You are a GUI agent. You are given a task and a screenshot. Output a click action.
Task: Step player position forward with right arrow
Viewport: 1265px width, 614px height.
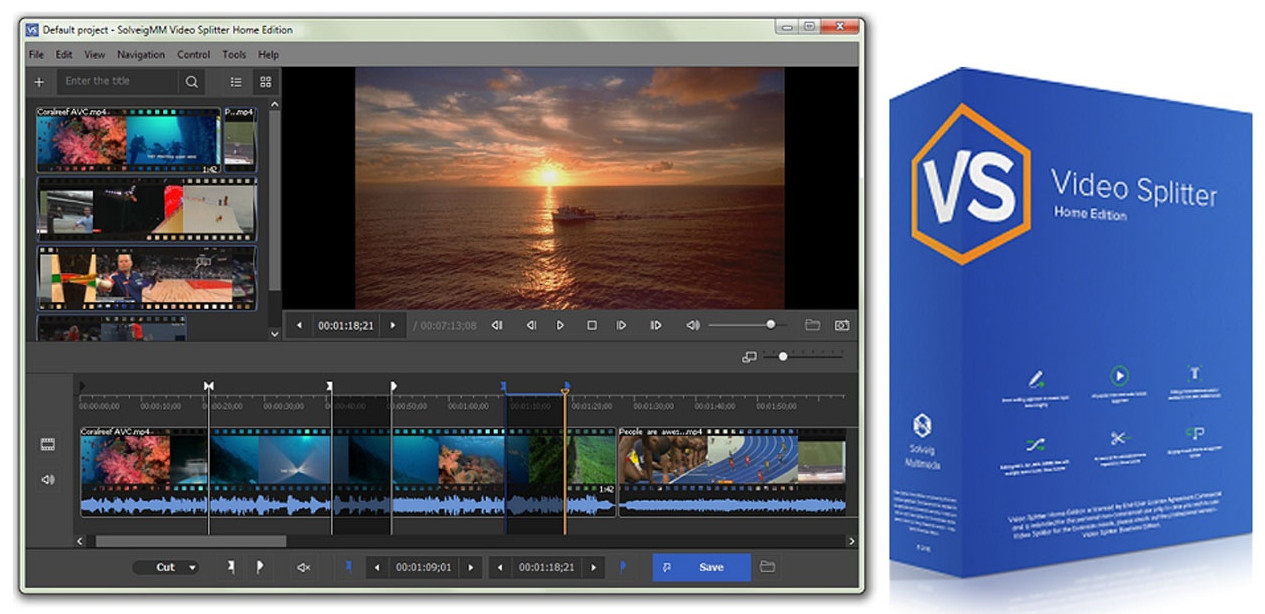pyautogui.click(x=393, y=325)
